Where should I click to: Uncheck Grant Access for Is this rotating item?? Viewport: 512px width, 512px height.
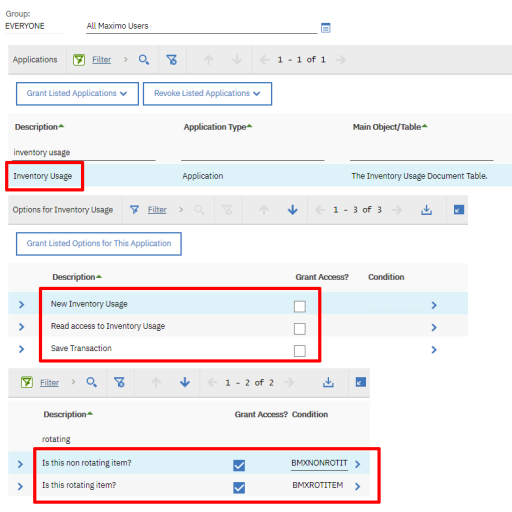pyautogui.click(x=239, y=488)
